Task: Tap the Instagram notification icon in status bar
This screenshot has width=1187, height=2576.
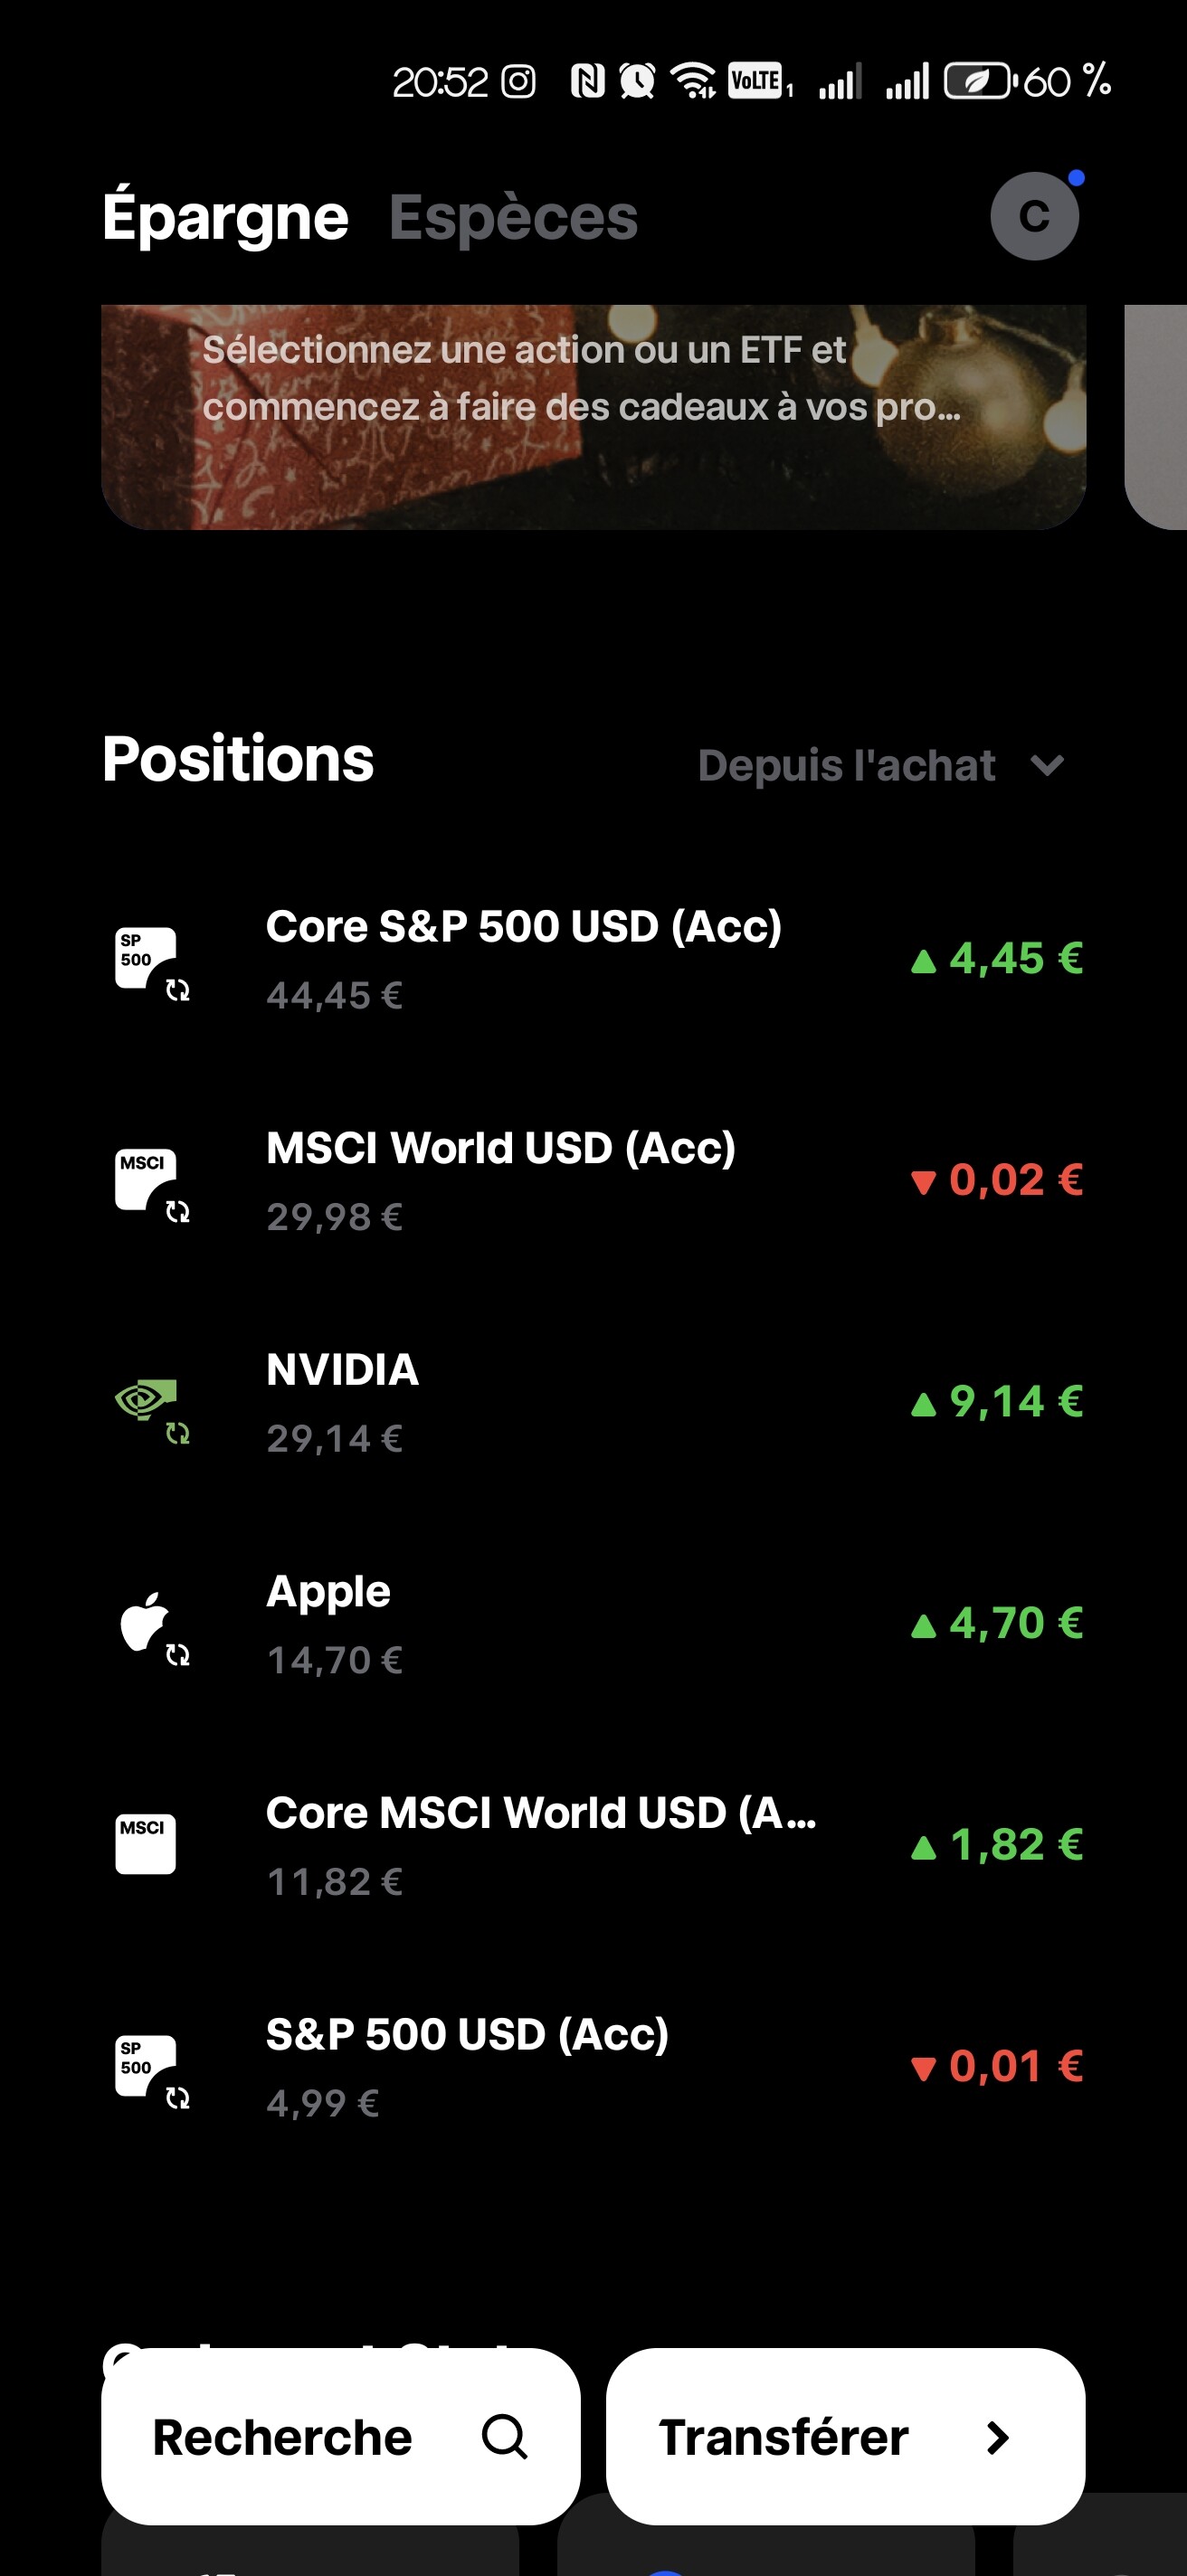Action: click(x=518, y=81)
